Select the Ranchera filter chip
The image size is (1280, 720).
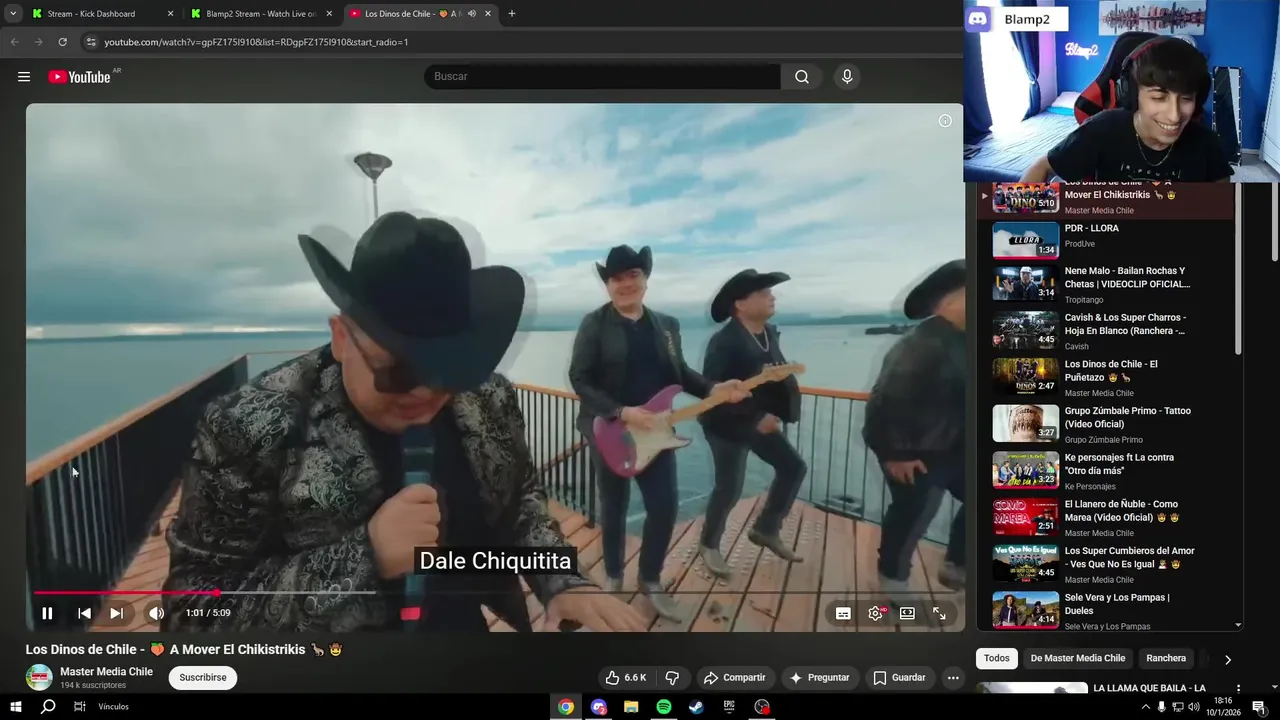point(1166,658)
